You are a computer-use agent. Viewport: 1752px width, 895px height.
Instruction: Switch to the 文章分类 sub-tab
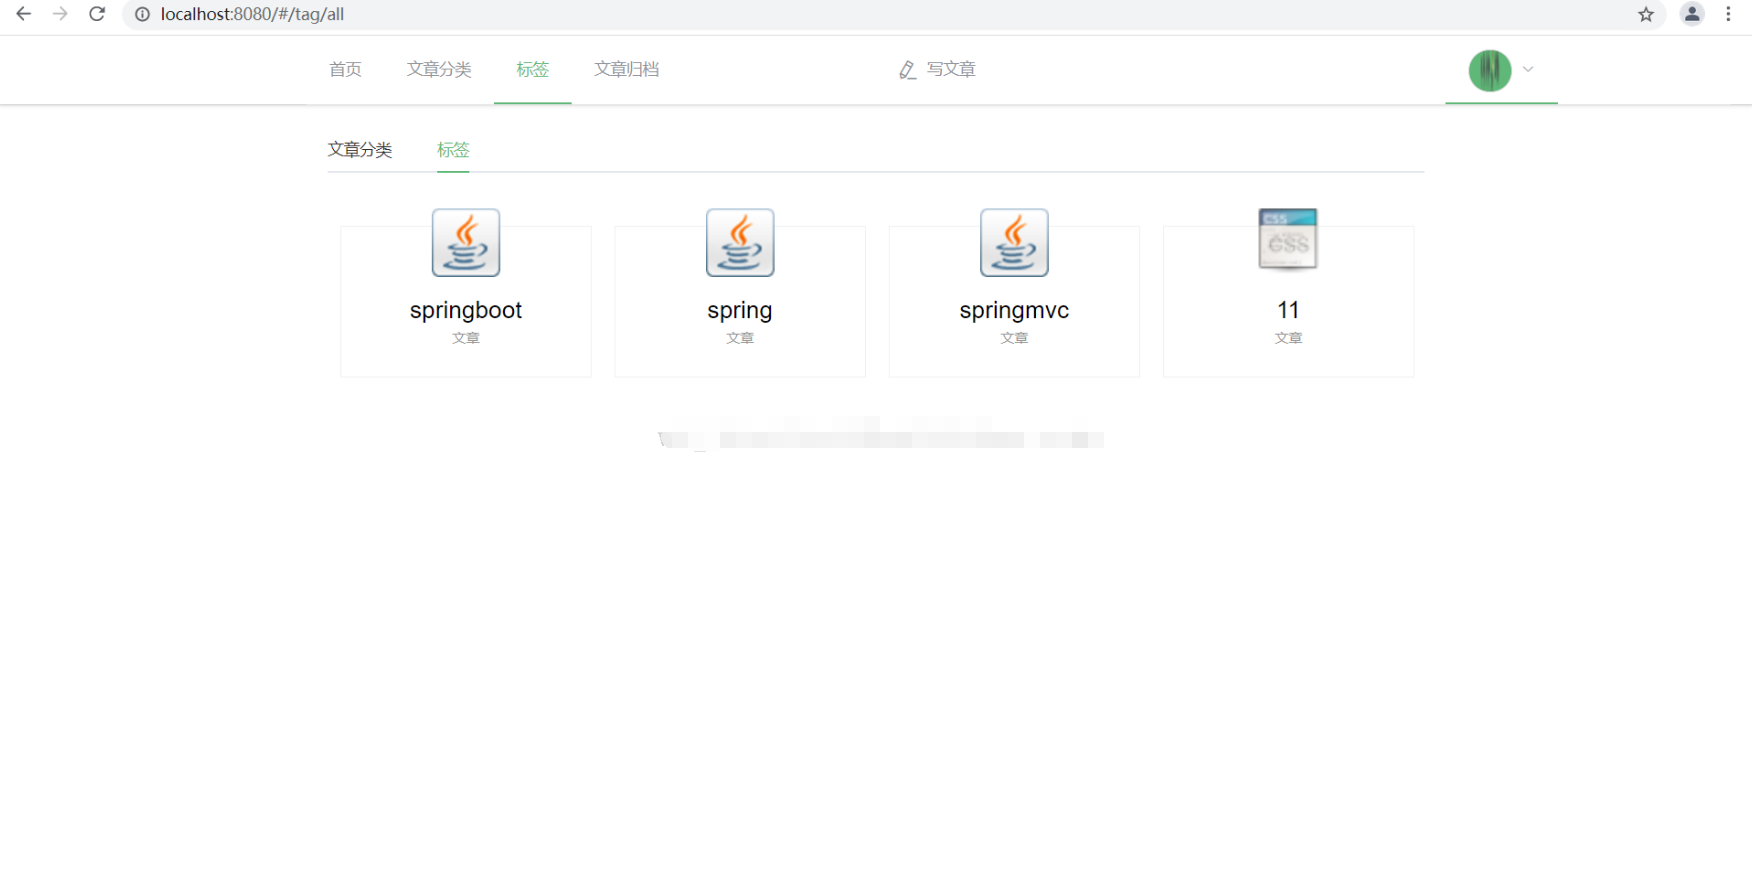360,149
